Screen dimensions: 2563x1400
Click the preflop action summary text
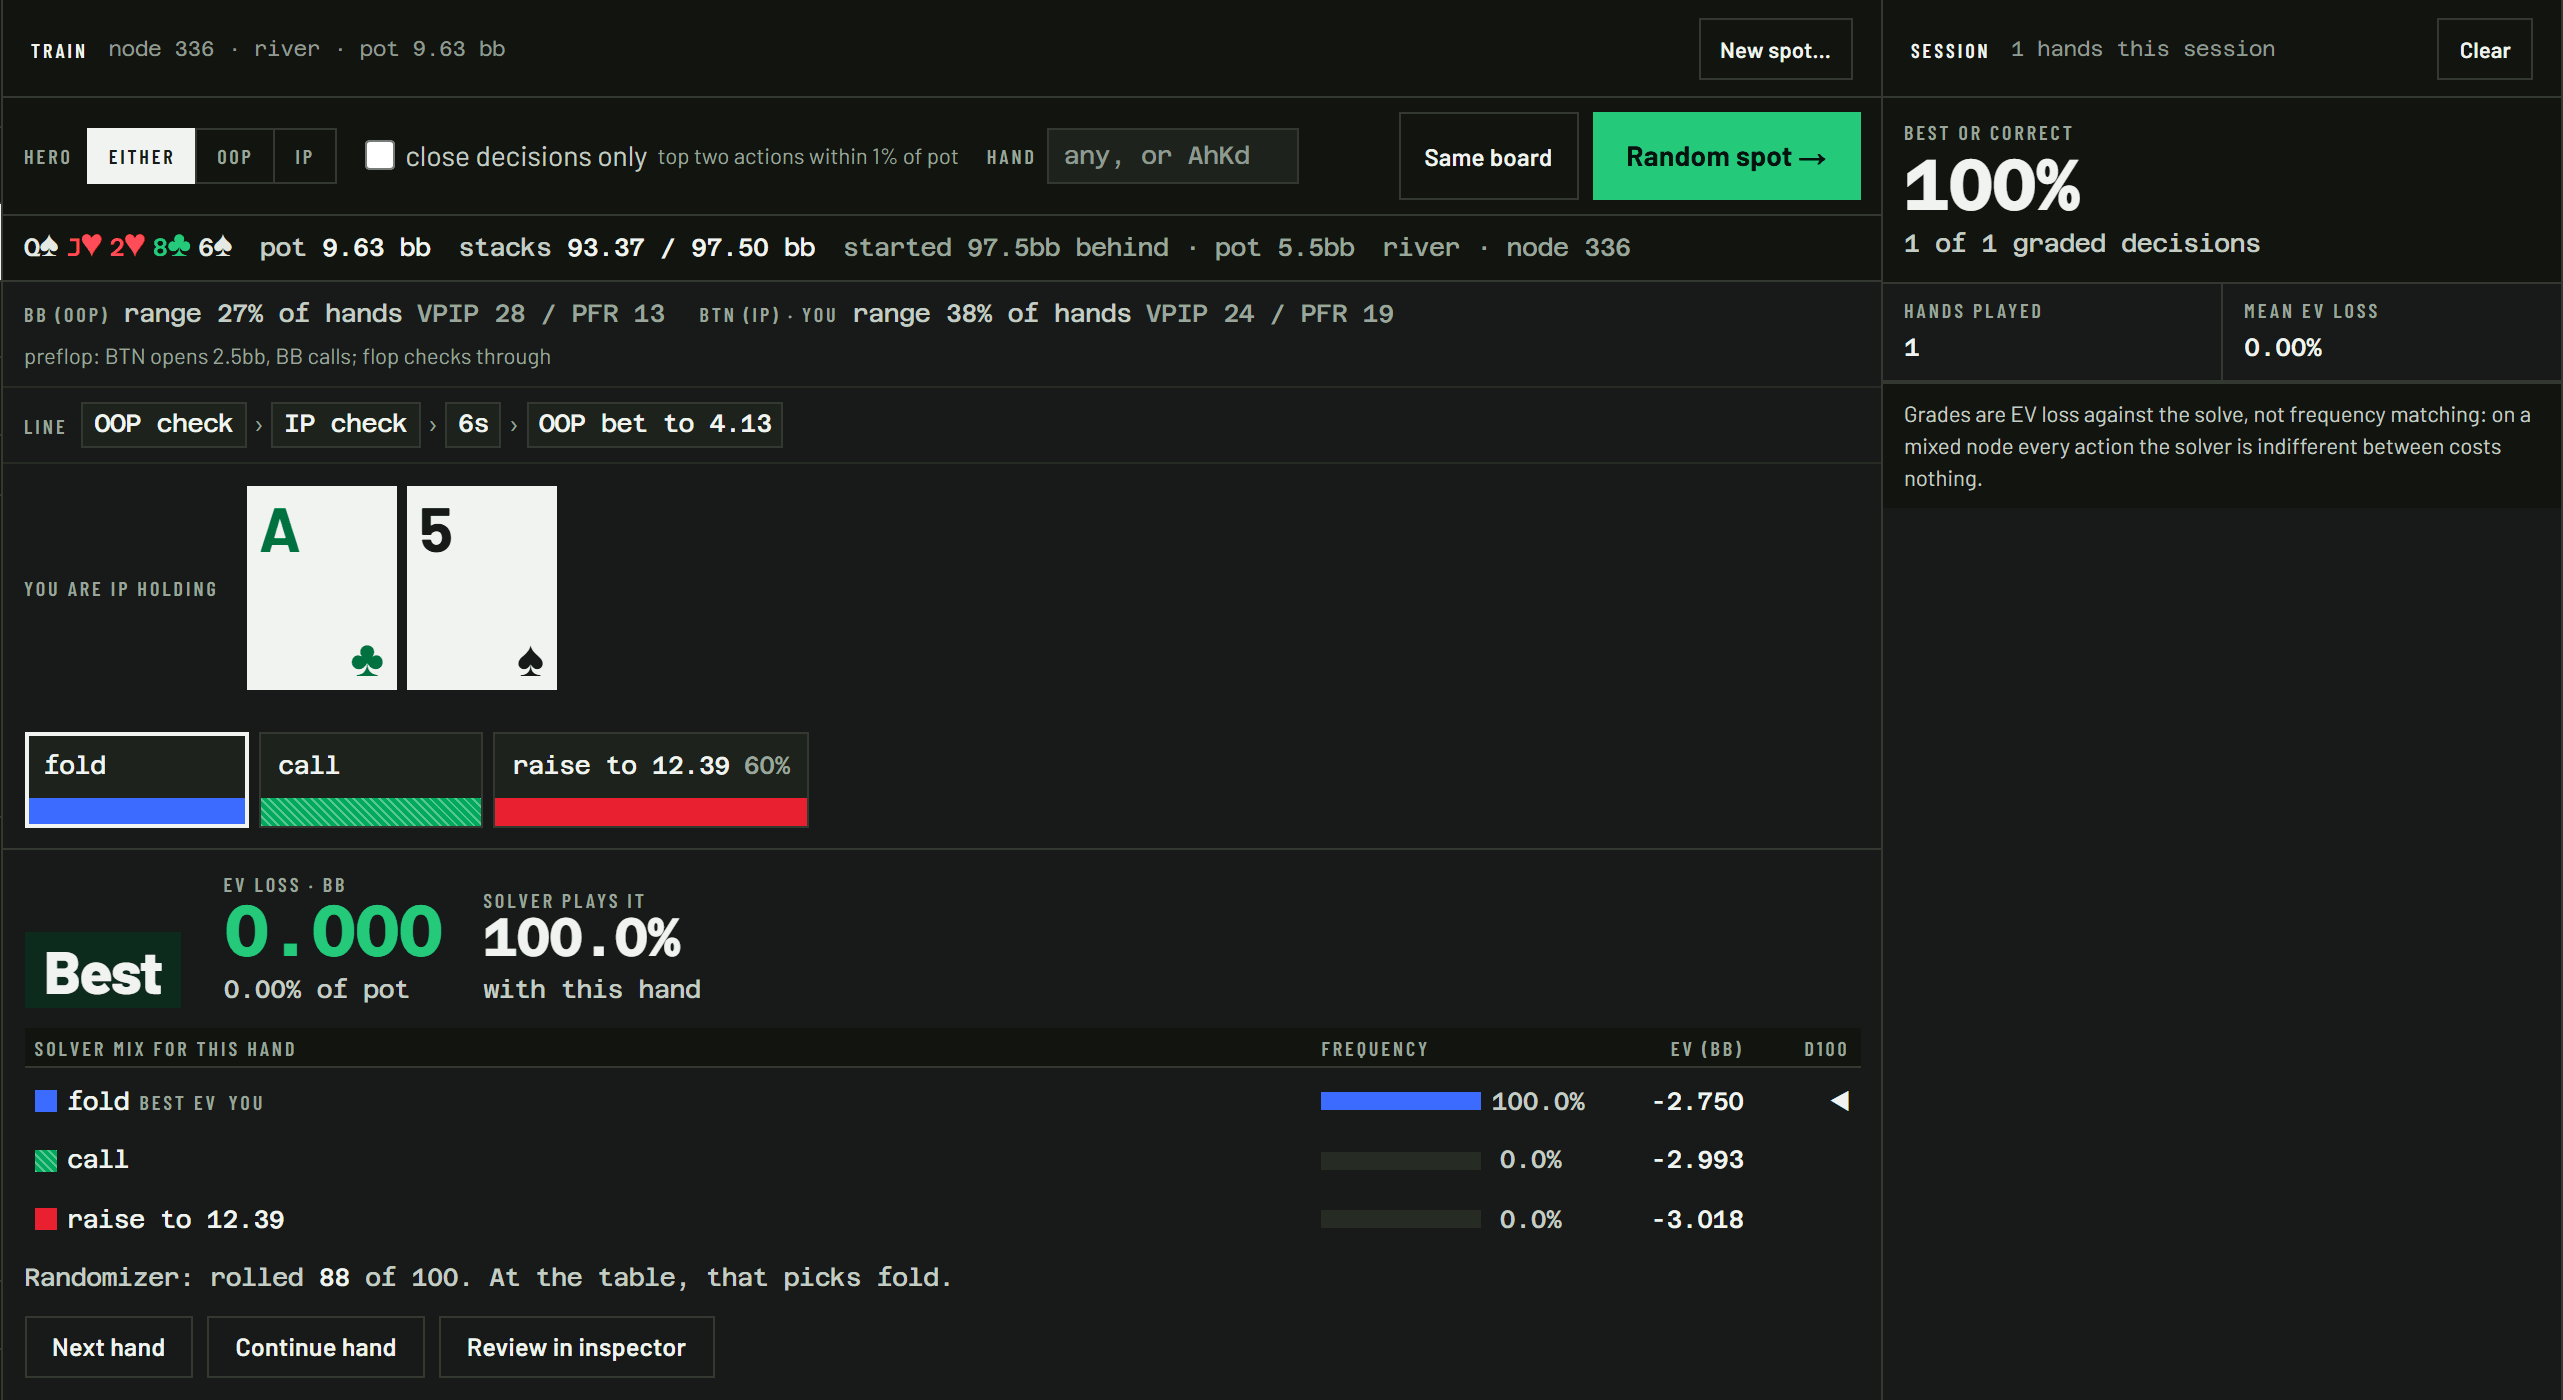[x=287, y=357]
